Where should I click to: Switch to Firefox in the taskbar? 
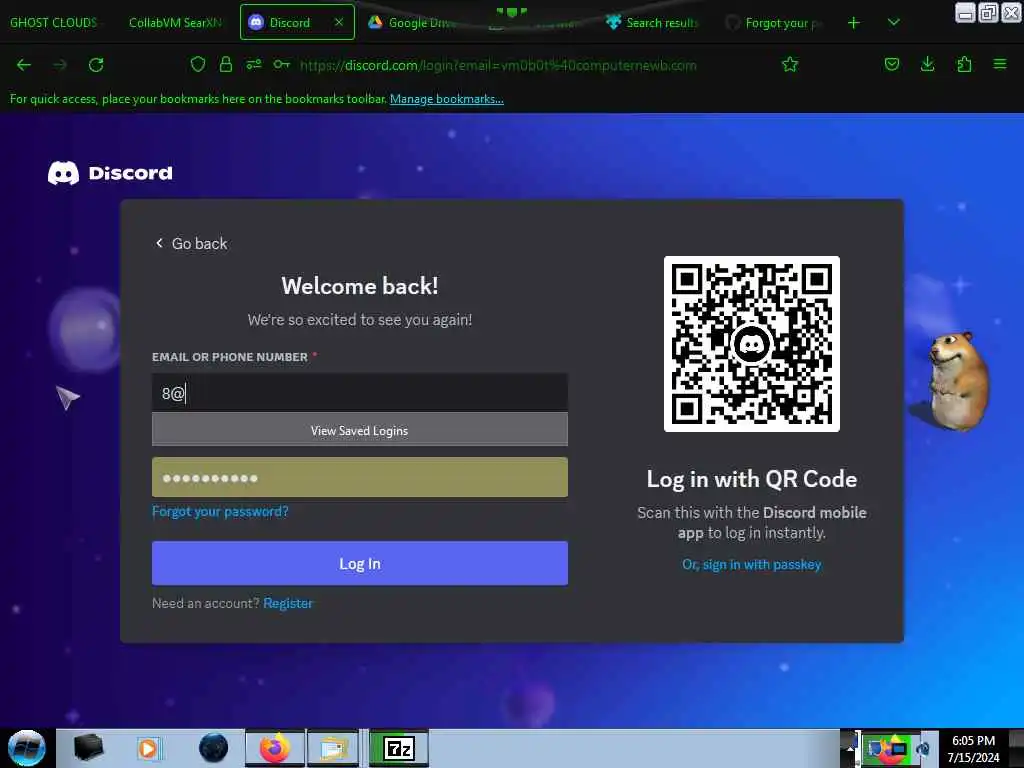click(275, 748)
